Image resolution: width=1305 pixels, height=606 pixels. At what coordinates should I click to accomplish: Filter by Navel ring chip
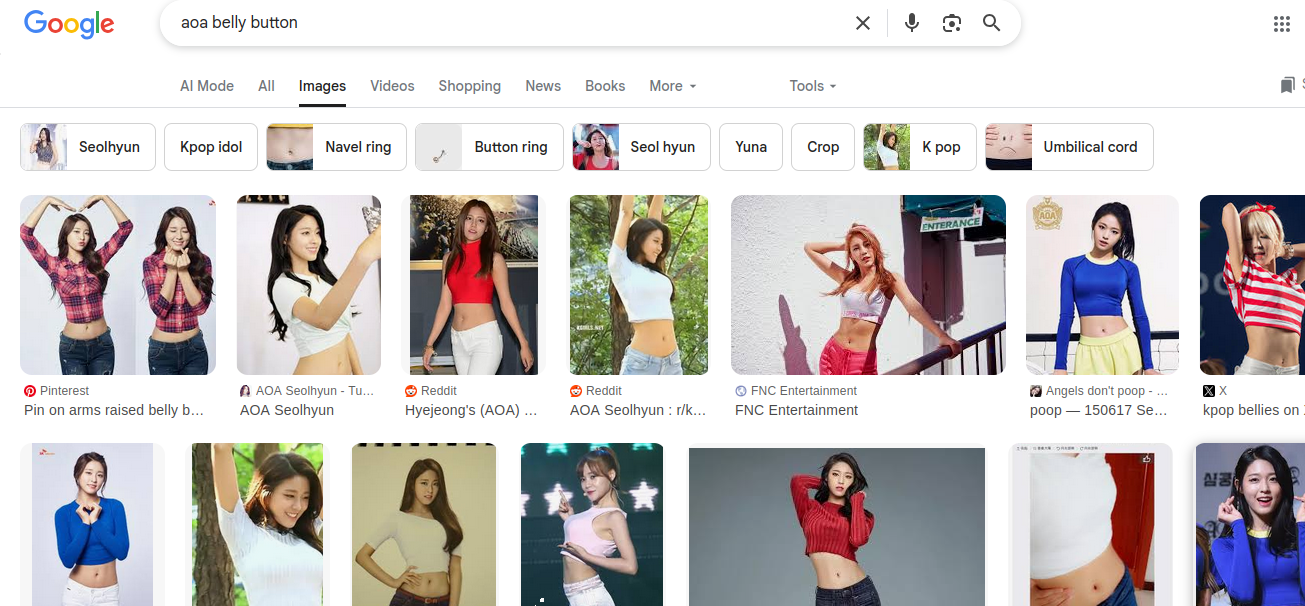coord(336,147)
